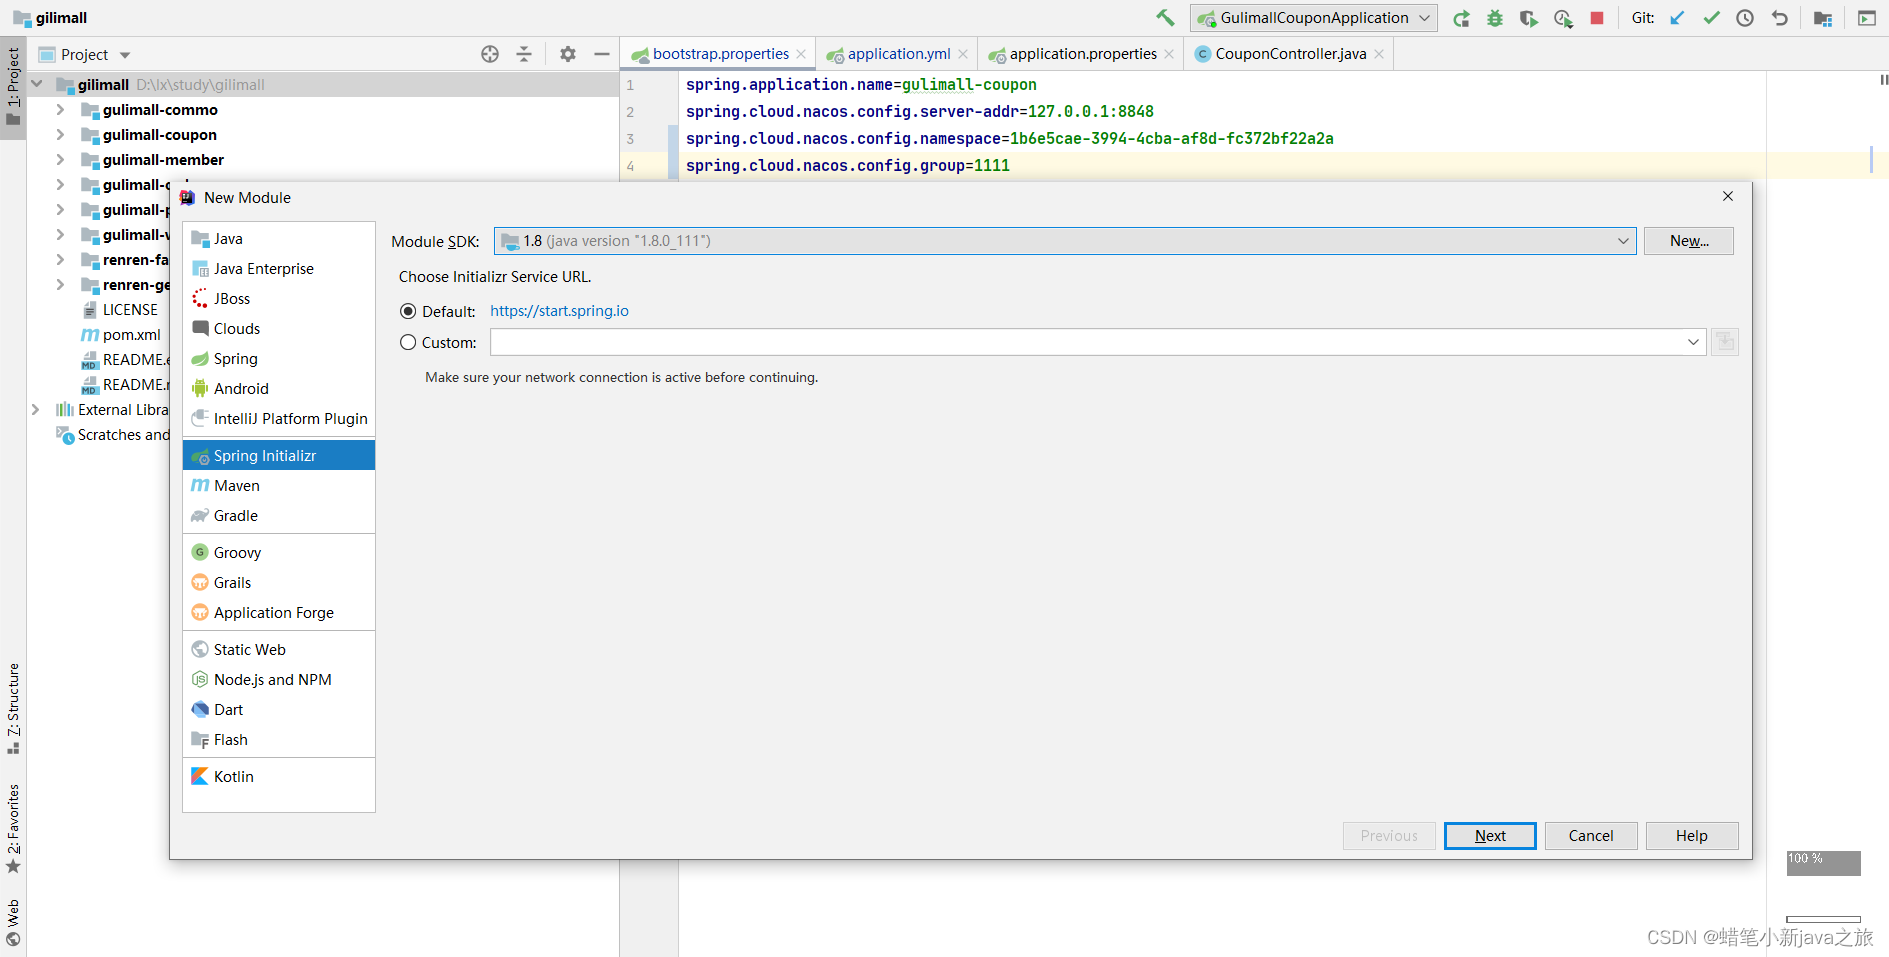Stop the running application
The image size is (1889, 957).
[1597, 18]
